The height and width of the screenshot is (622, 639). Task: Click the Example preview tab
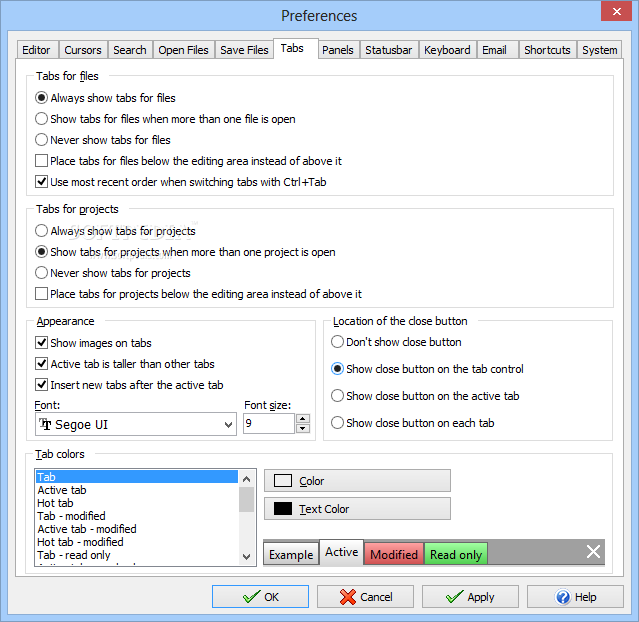[291, 554]
